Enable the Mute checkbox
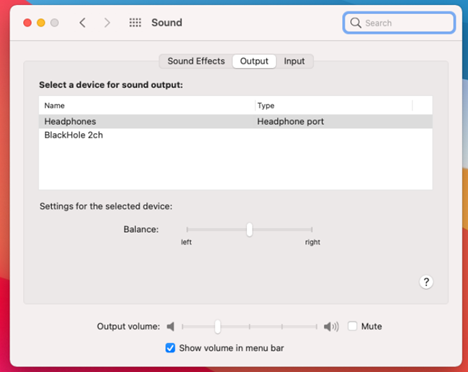 pyautogui.click(x=352, y=326)
